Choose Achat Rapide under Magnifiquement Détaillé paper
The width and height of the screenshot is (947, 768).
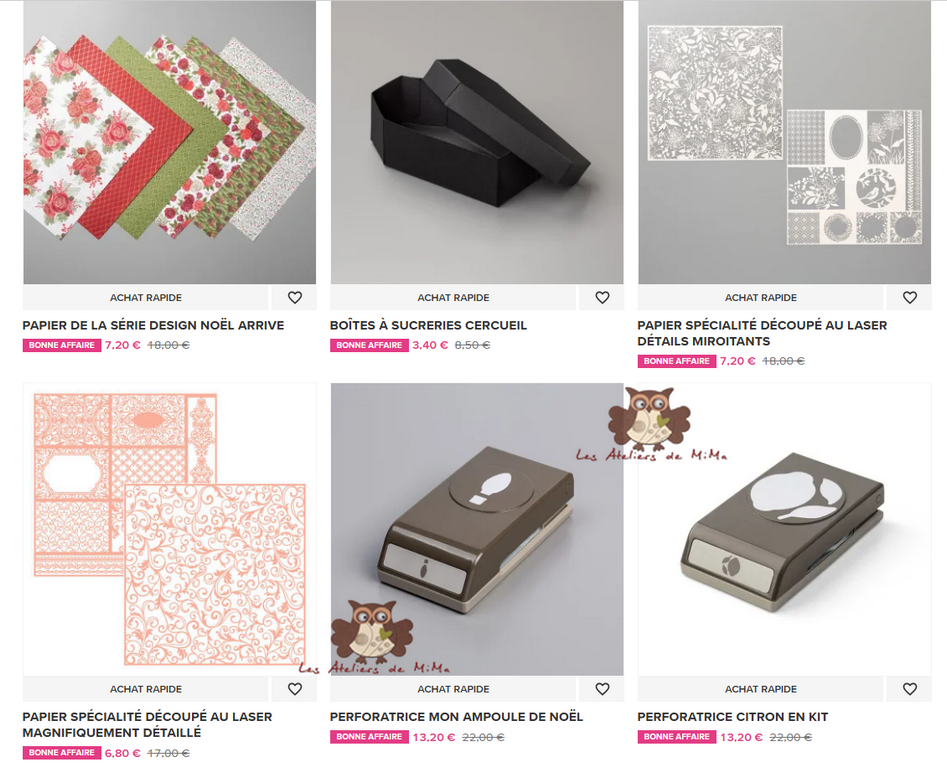(x=146, y=689)
